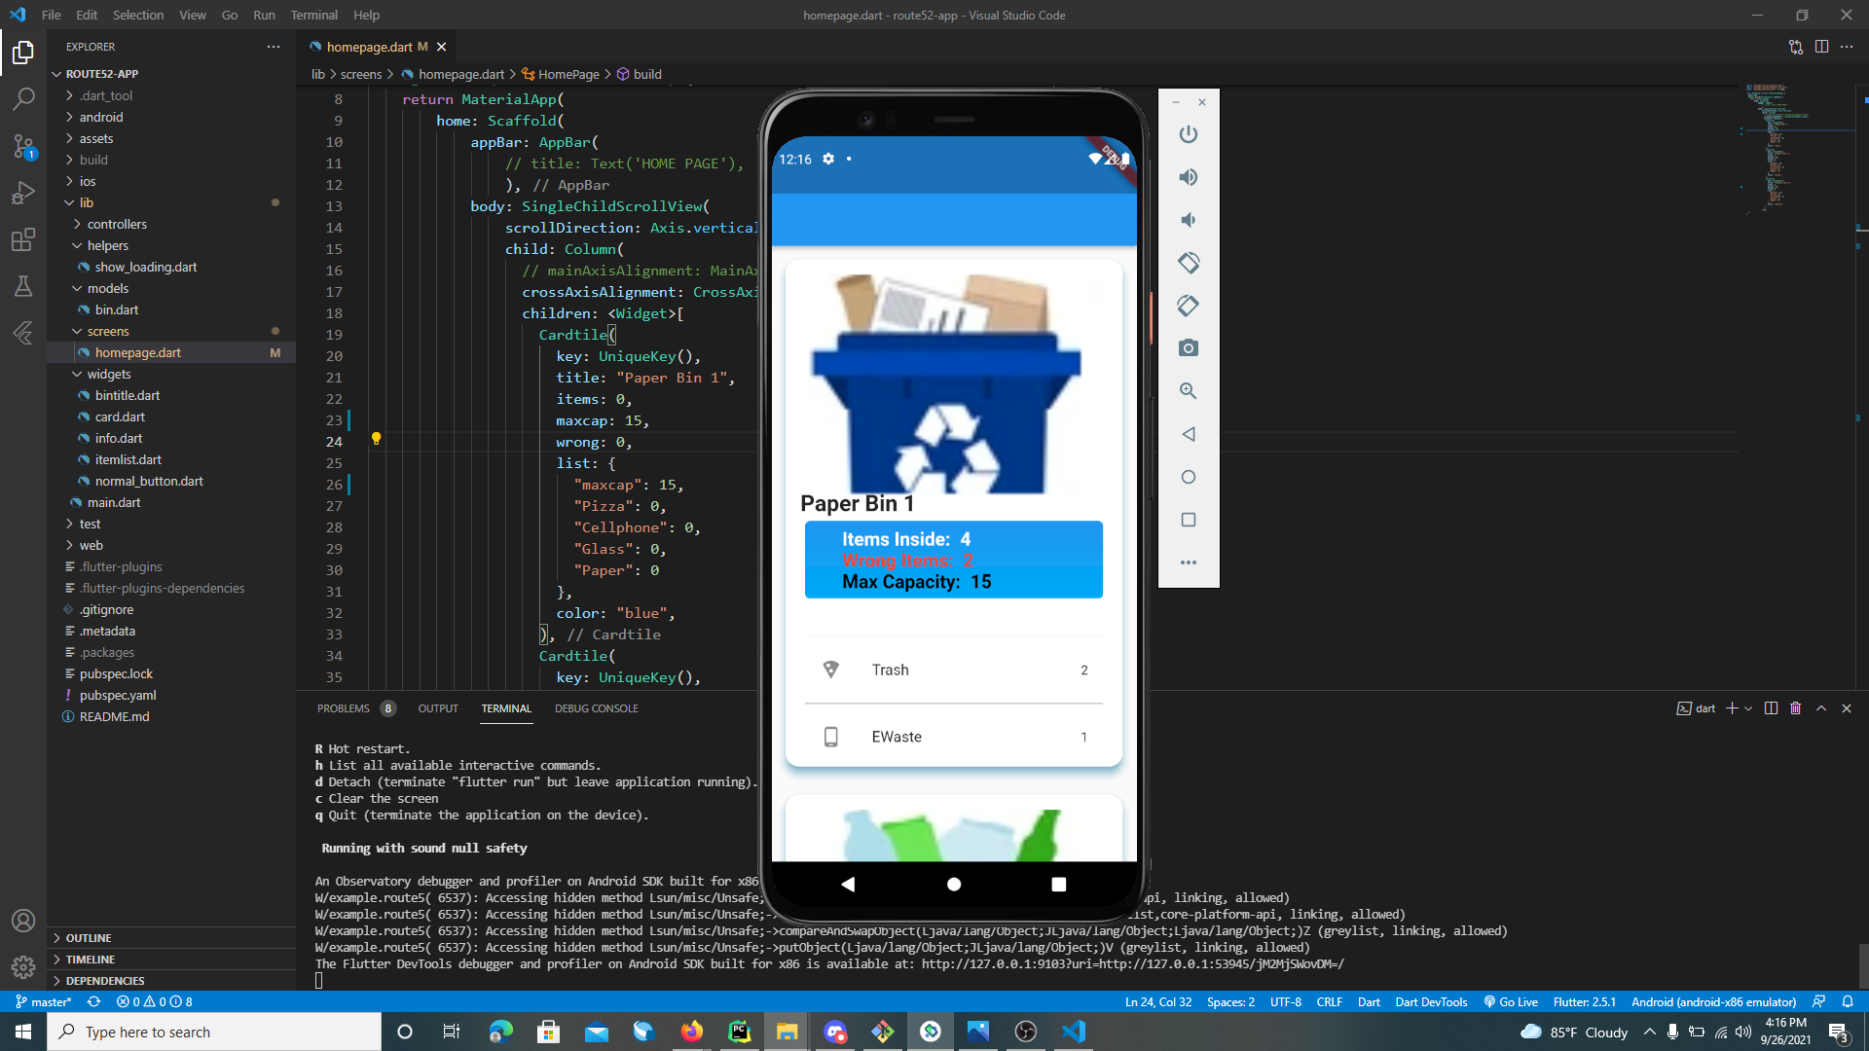Raise volume on the emulator toolbar

click(1188, 177)
